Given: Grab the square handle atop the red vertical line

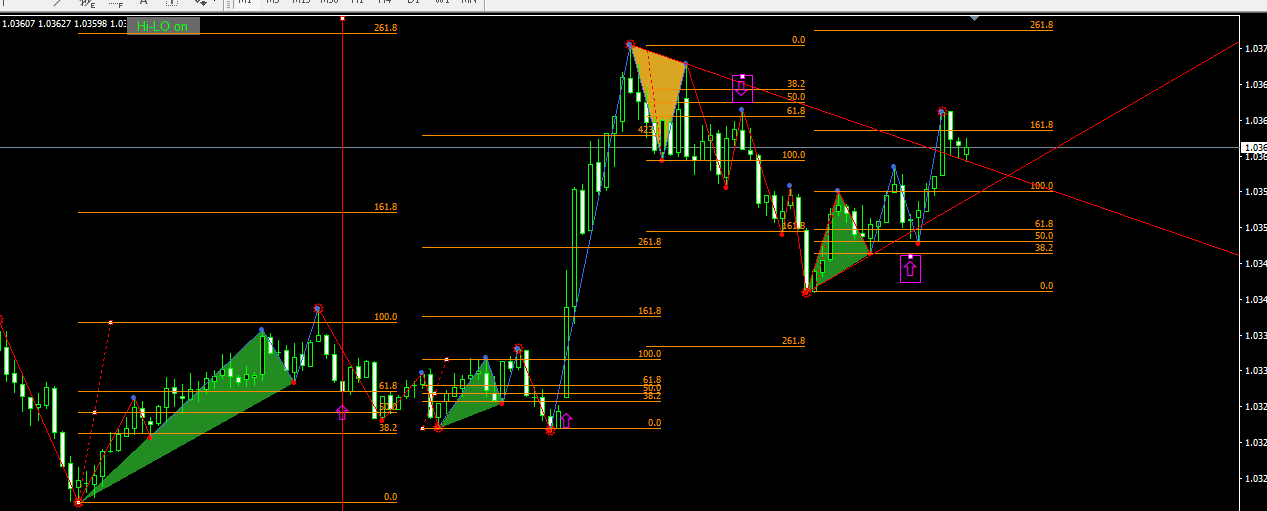Looking at the screenshot, I should [343, 18].
